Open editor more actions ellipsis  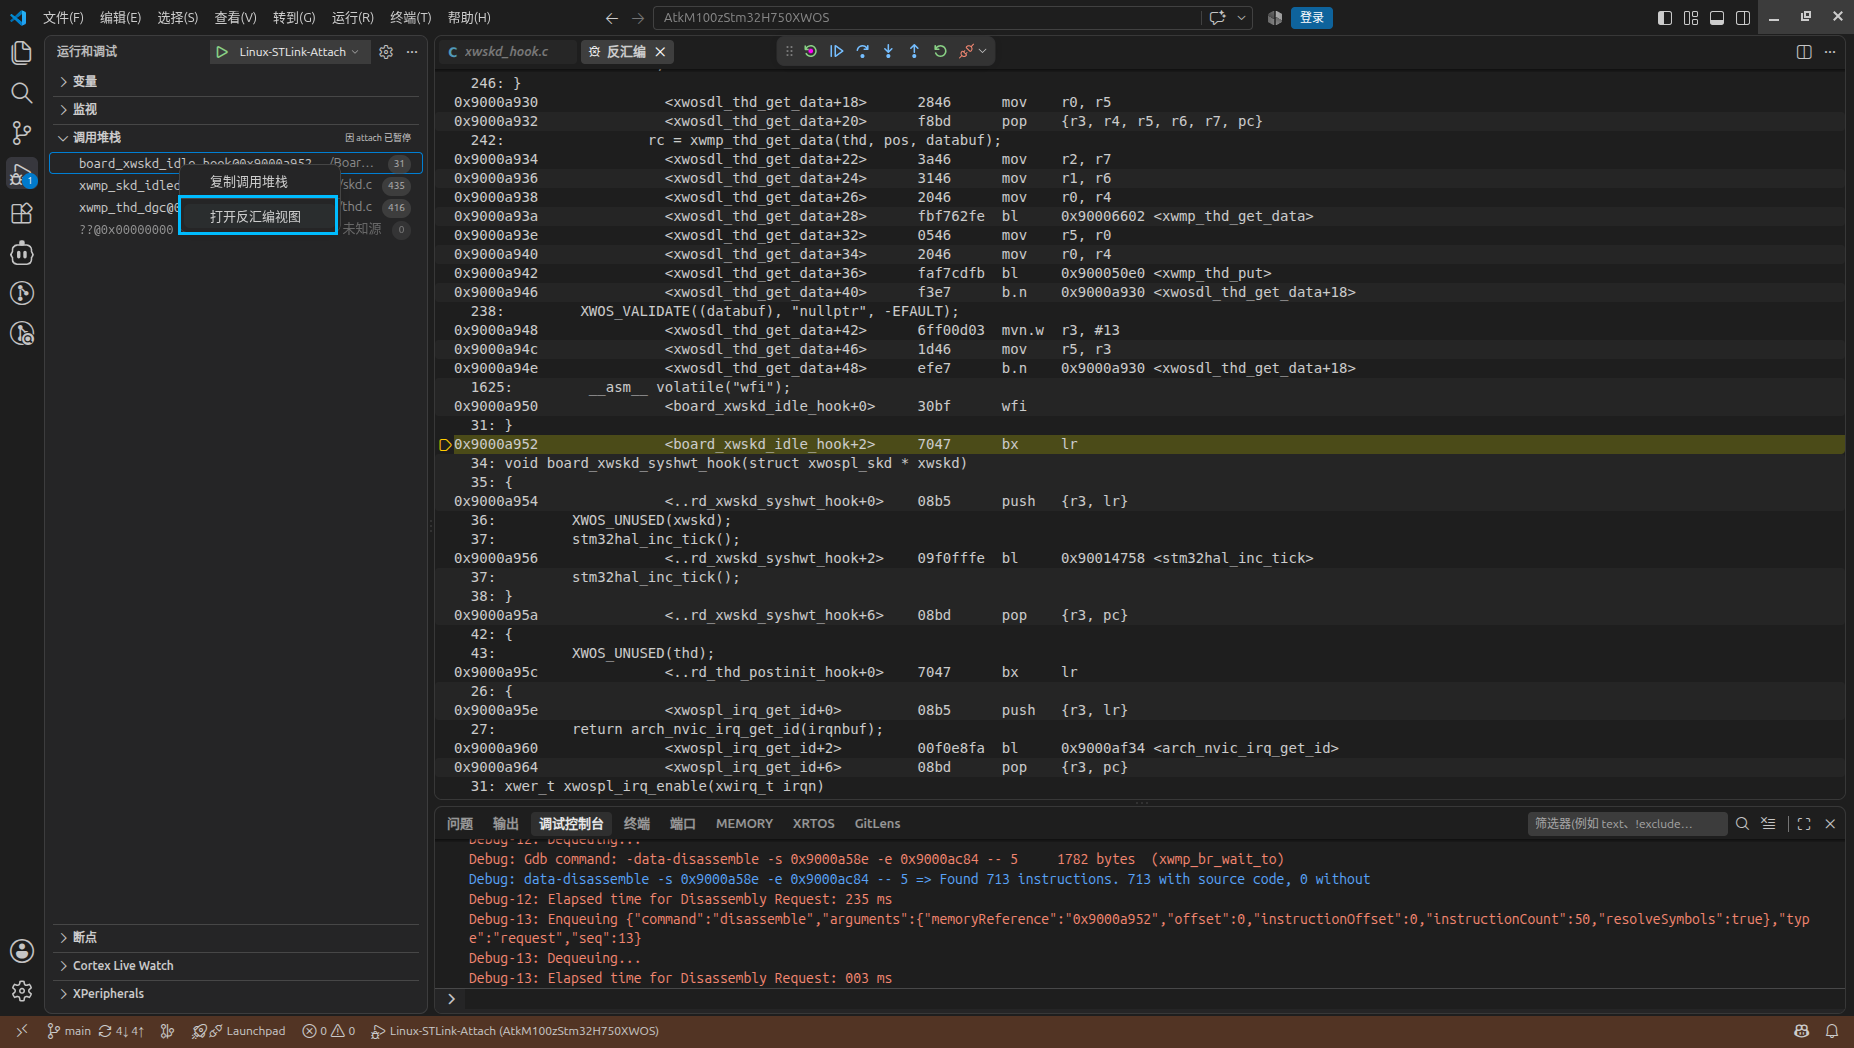coord(1830,52)
